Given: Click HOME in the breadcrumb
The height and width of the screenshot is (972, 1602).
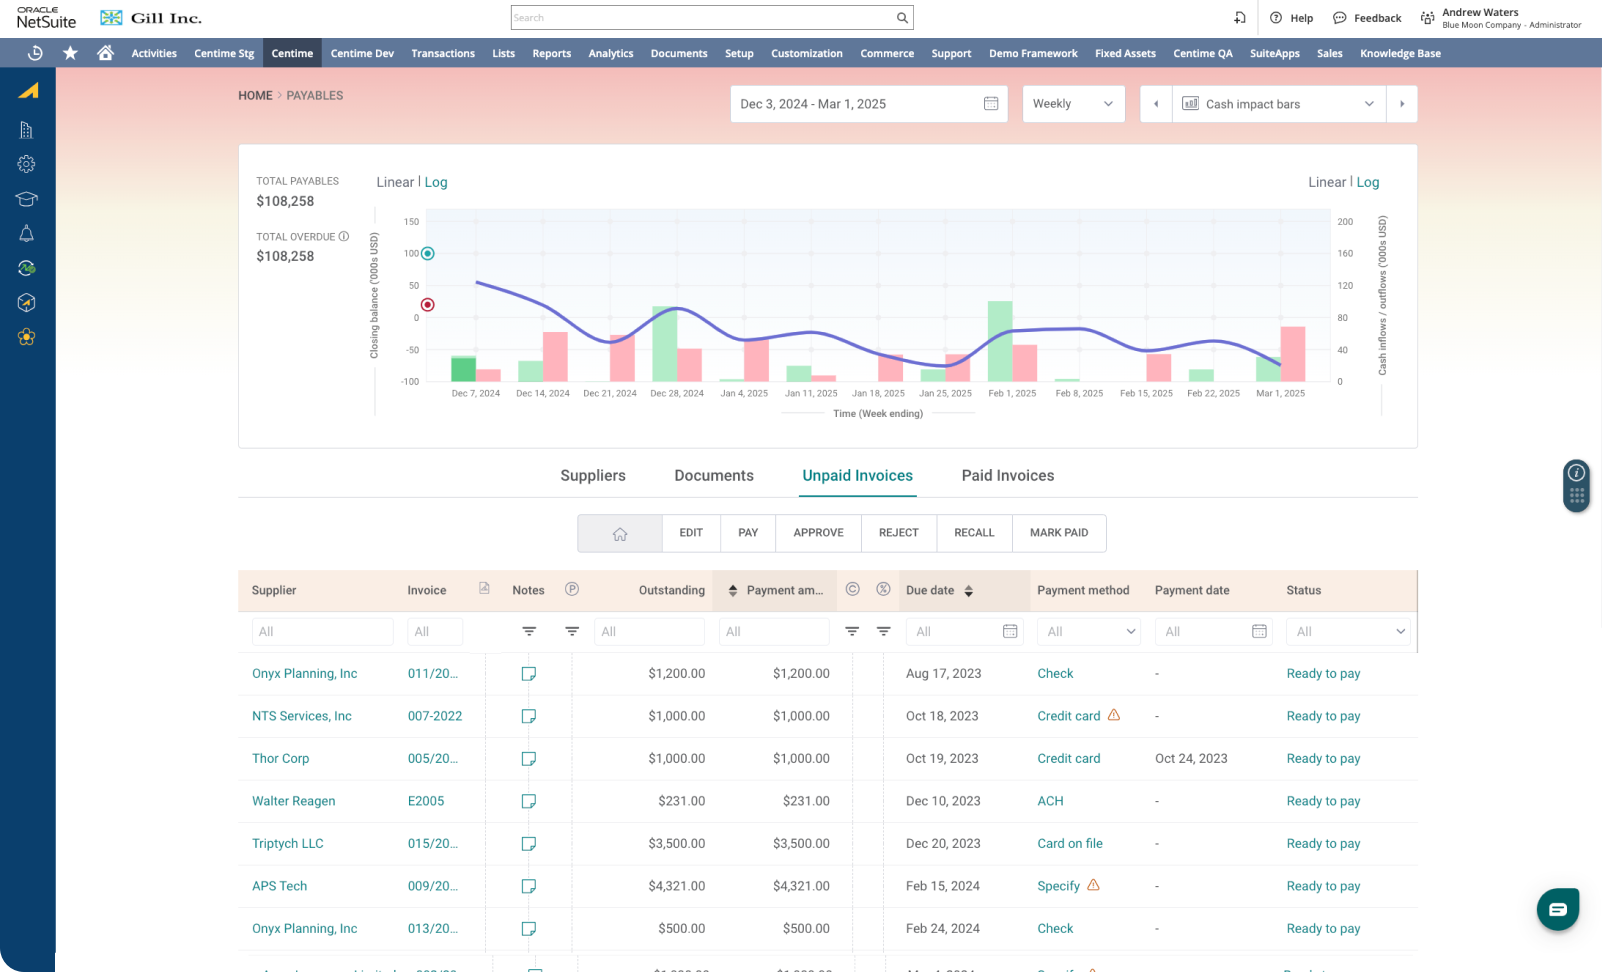Looking at the screenshot, I should click(x=255, y=96).
